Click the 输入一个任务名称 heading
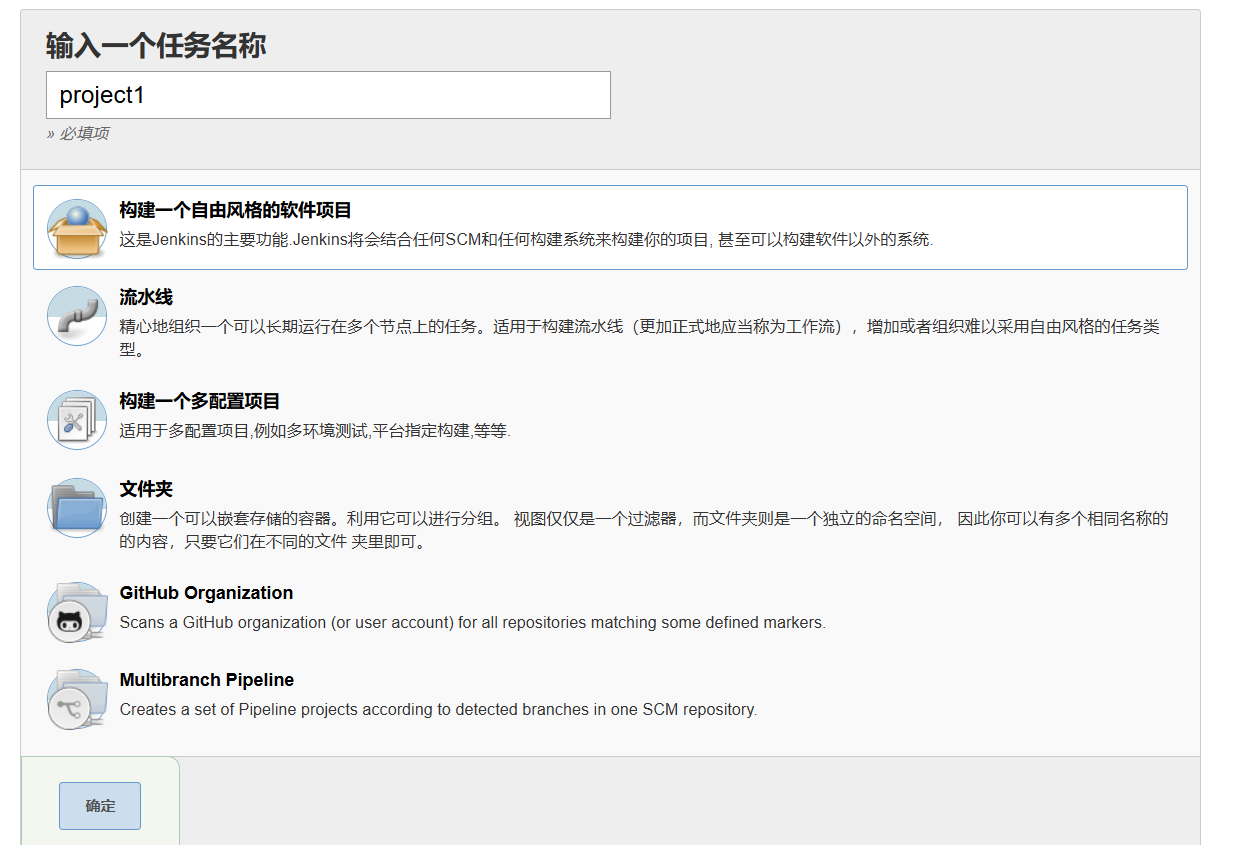Screen dimensions: 1251x845 tap(156, 46)
